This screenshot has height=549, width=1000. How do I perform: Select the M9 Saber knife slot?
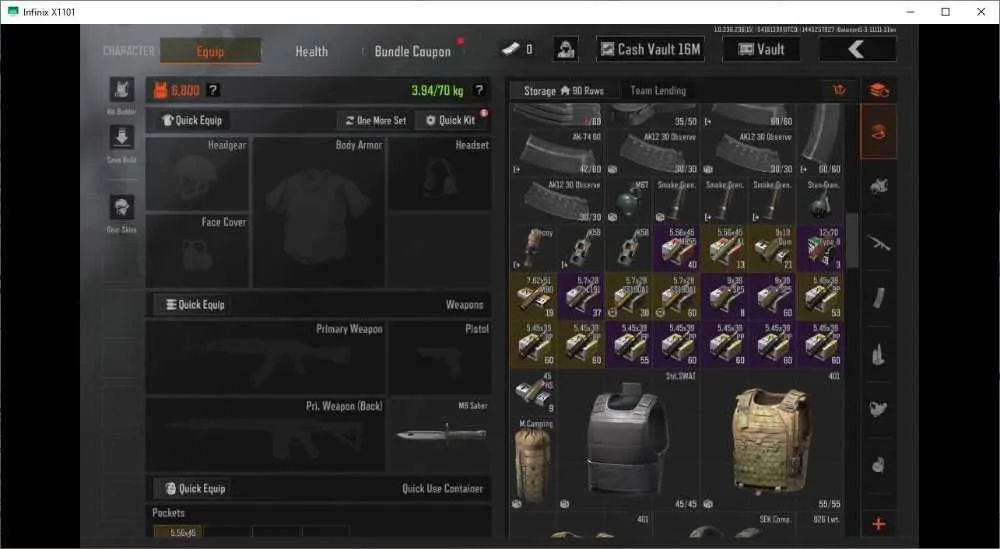point(439,435)
